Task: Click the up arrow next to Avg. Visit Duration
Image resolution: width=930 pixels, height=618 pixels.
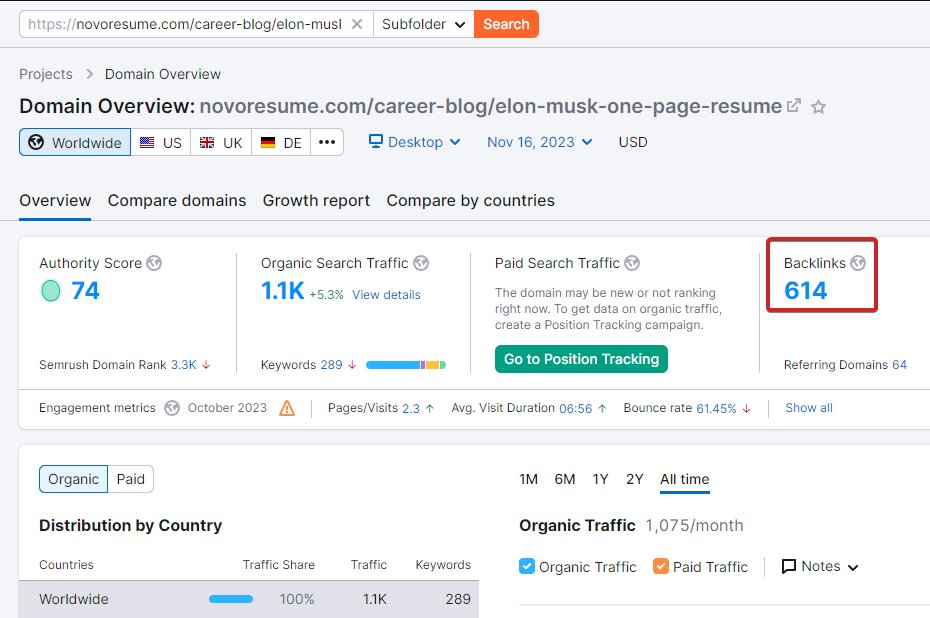Action: pyautogui.click(x=602, y=408)
